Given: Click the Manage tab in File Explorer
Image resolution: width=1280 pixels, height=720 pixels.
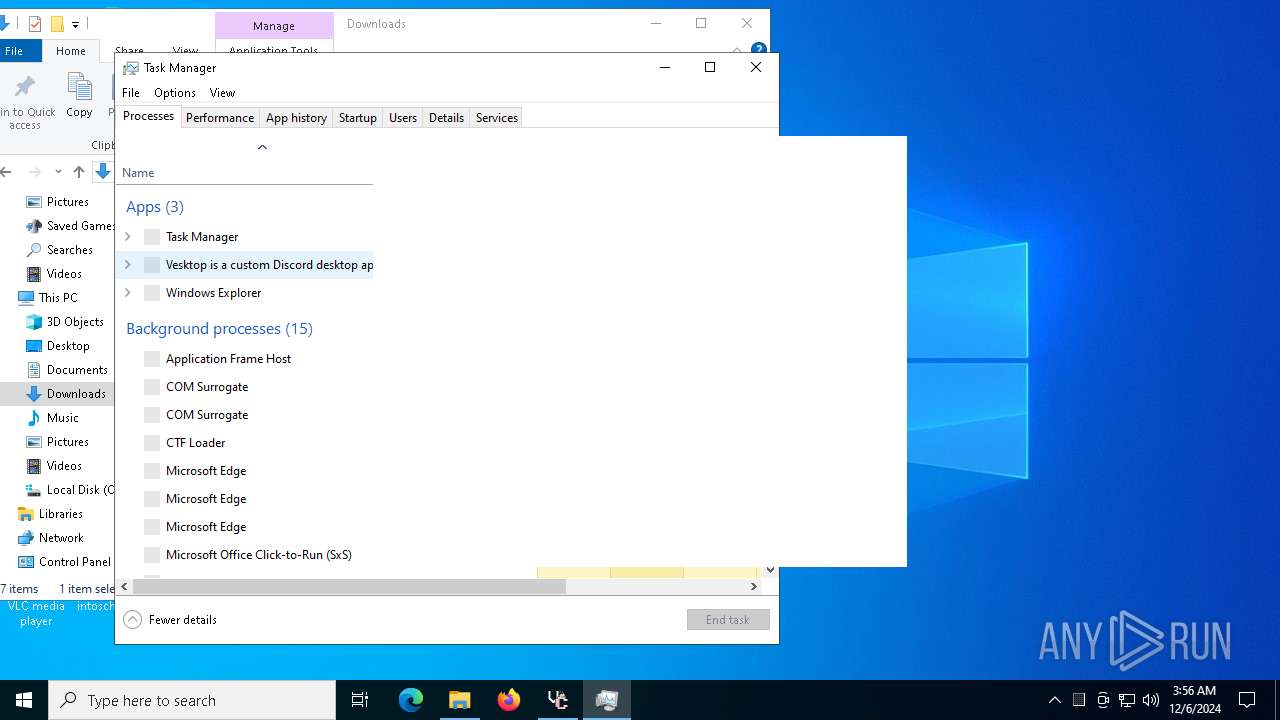Looking at the screenshot, I should coord(274,26).
